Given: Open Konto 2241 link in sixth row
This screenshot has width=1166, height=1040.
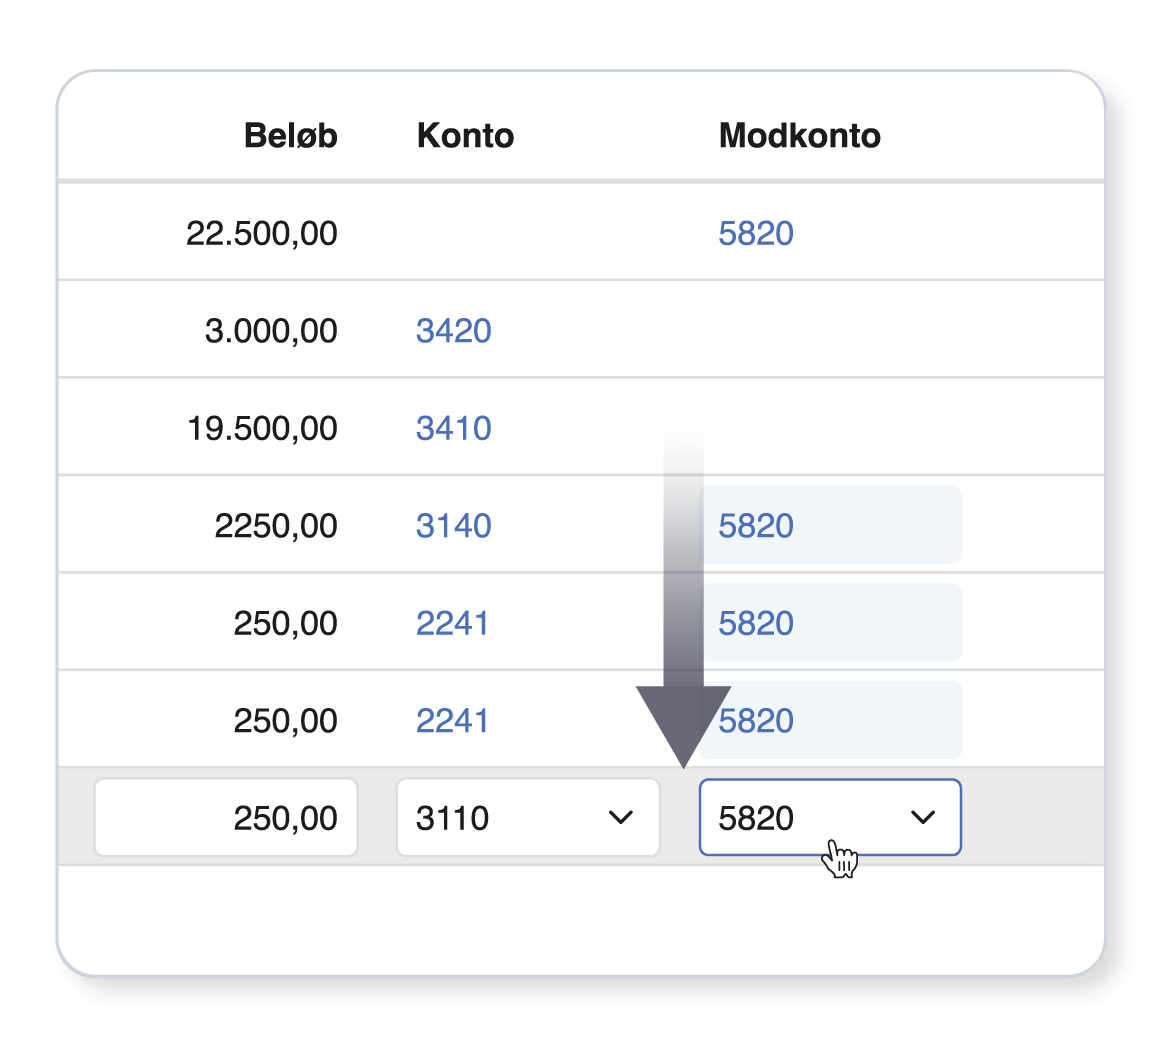Looking at the screenshot, I should point(452,720).
